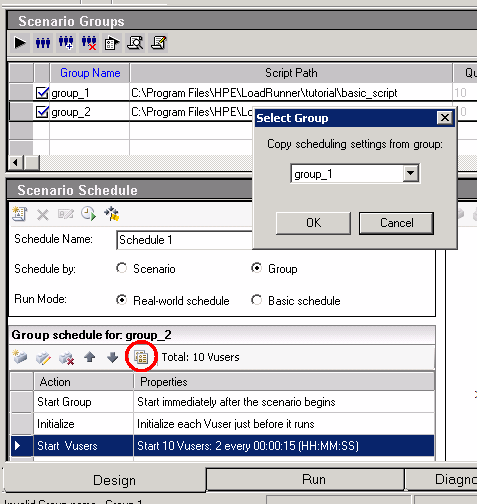This screenshot has width=477, height=504.
Task: Click red-circled copy schedule settings icon
Action: coord(141,357)
